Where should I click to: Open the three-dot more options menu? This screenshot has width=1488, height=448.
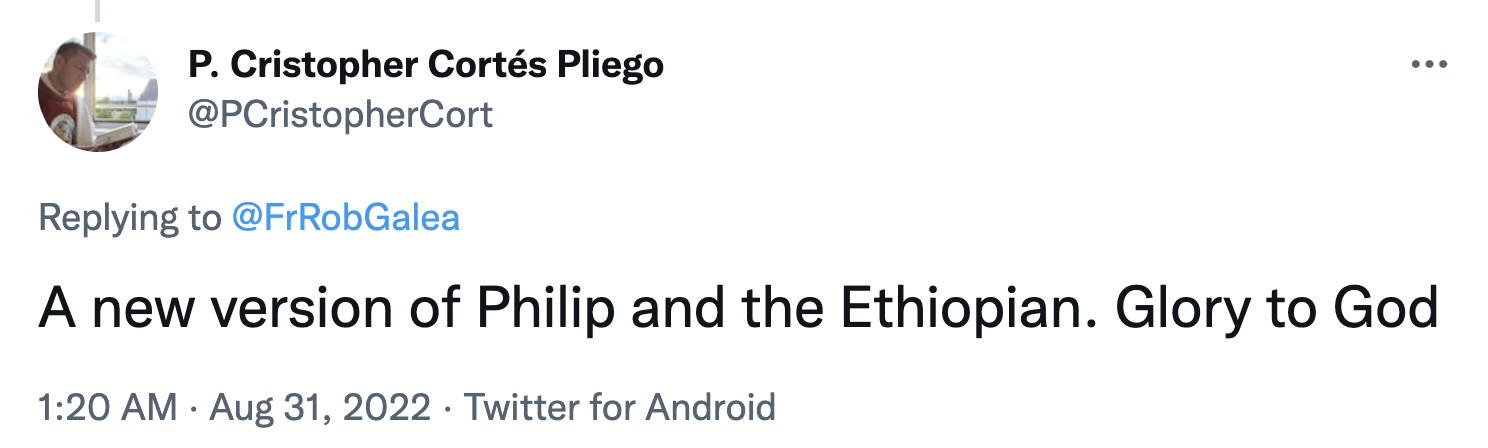click(1429, 65)
